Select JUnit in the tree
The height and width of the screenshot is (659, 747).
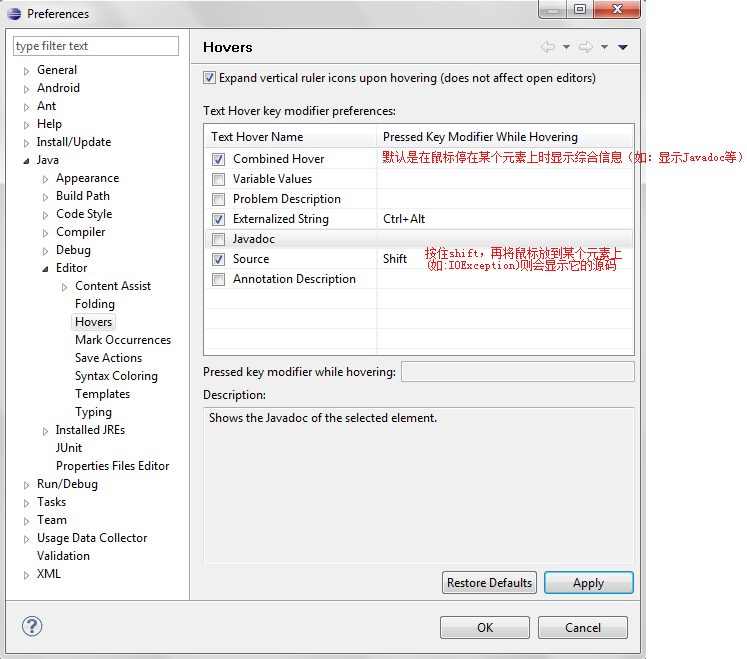click(69, 448)
